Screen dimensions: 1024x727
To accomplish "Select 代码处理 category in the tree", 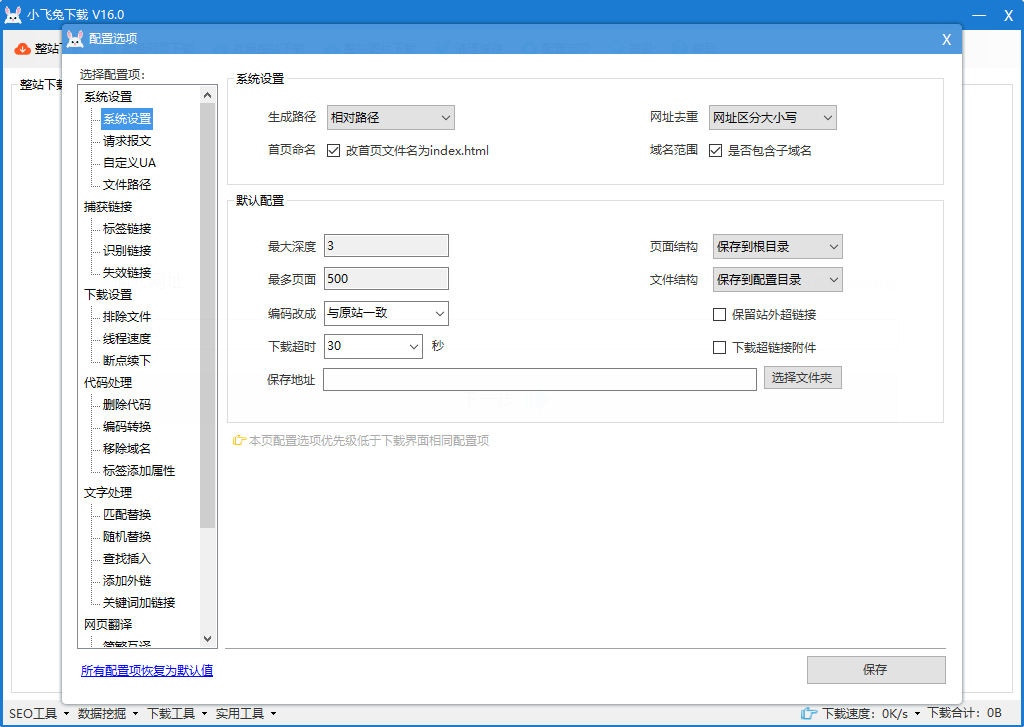I will point(108,383).
